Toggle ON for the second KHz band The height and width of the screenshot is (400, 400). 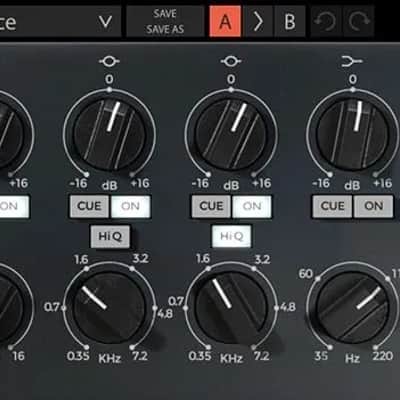click(x=252, y=206)
